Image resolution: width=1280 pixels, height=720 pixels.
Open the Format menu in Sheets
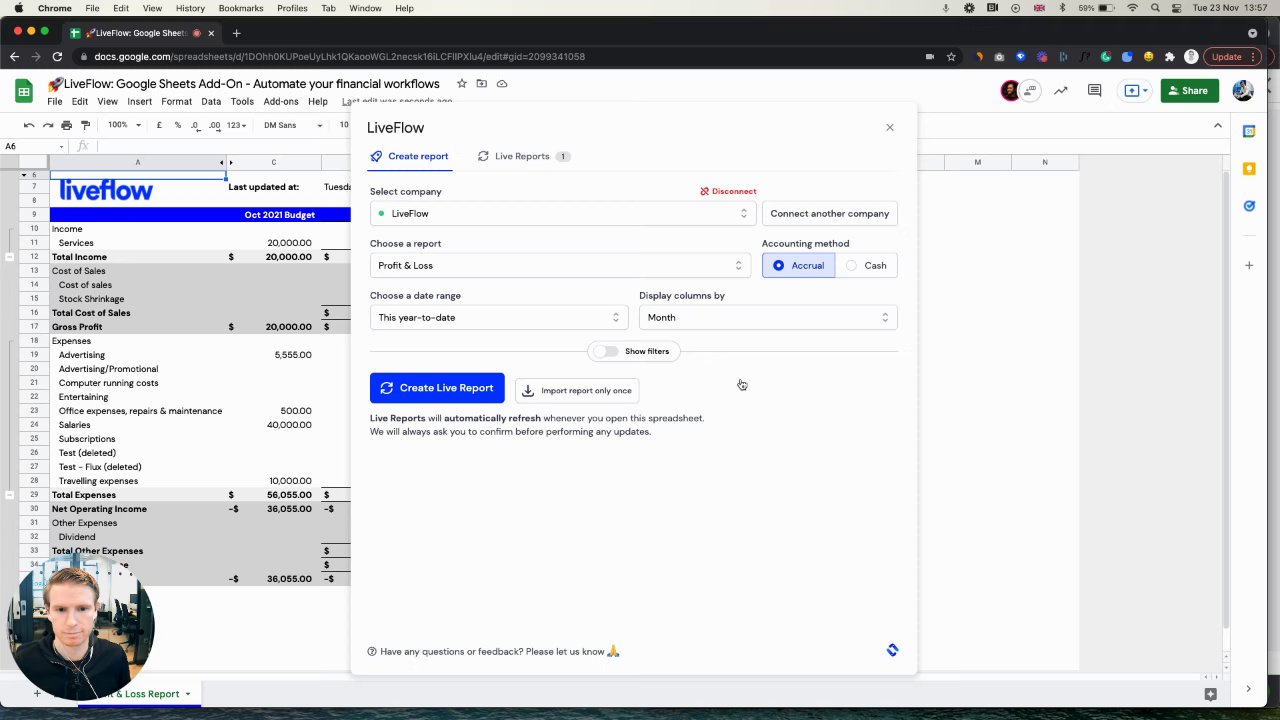pyautogui.click(x=176, y=101)
